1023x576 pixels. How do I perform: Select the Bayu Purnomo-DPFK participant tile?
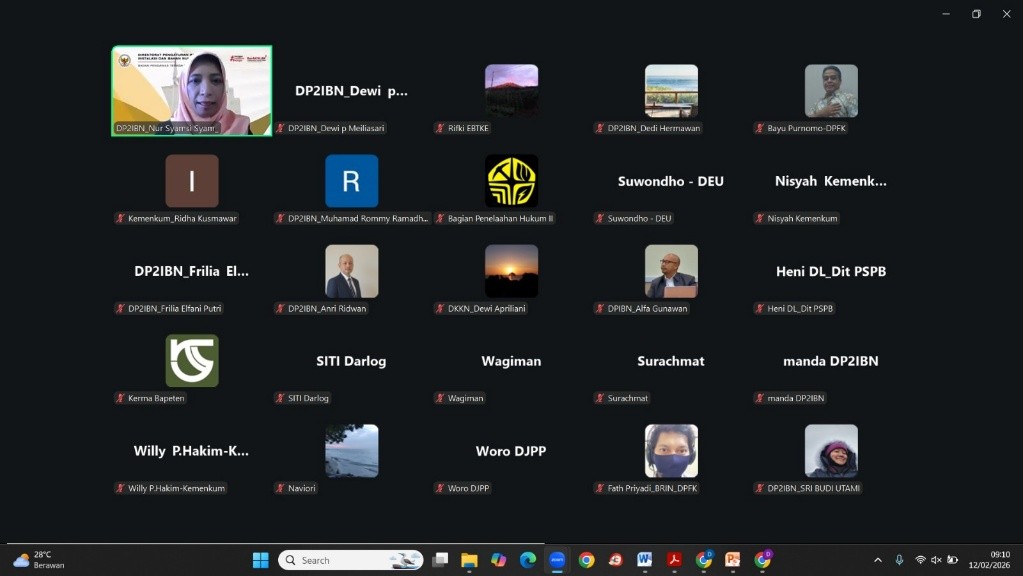tap(831, 91)
